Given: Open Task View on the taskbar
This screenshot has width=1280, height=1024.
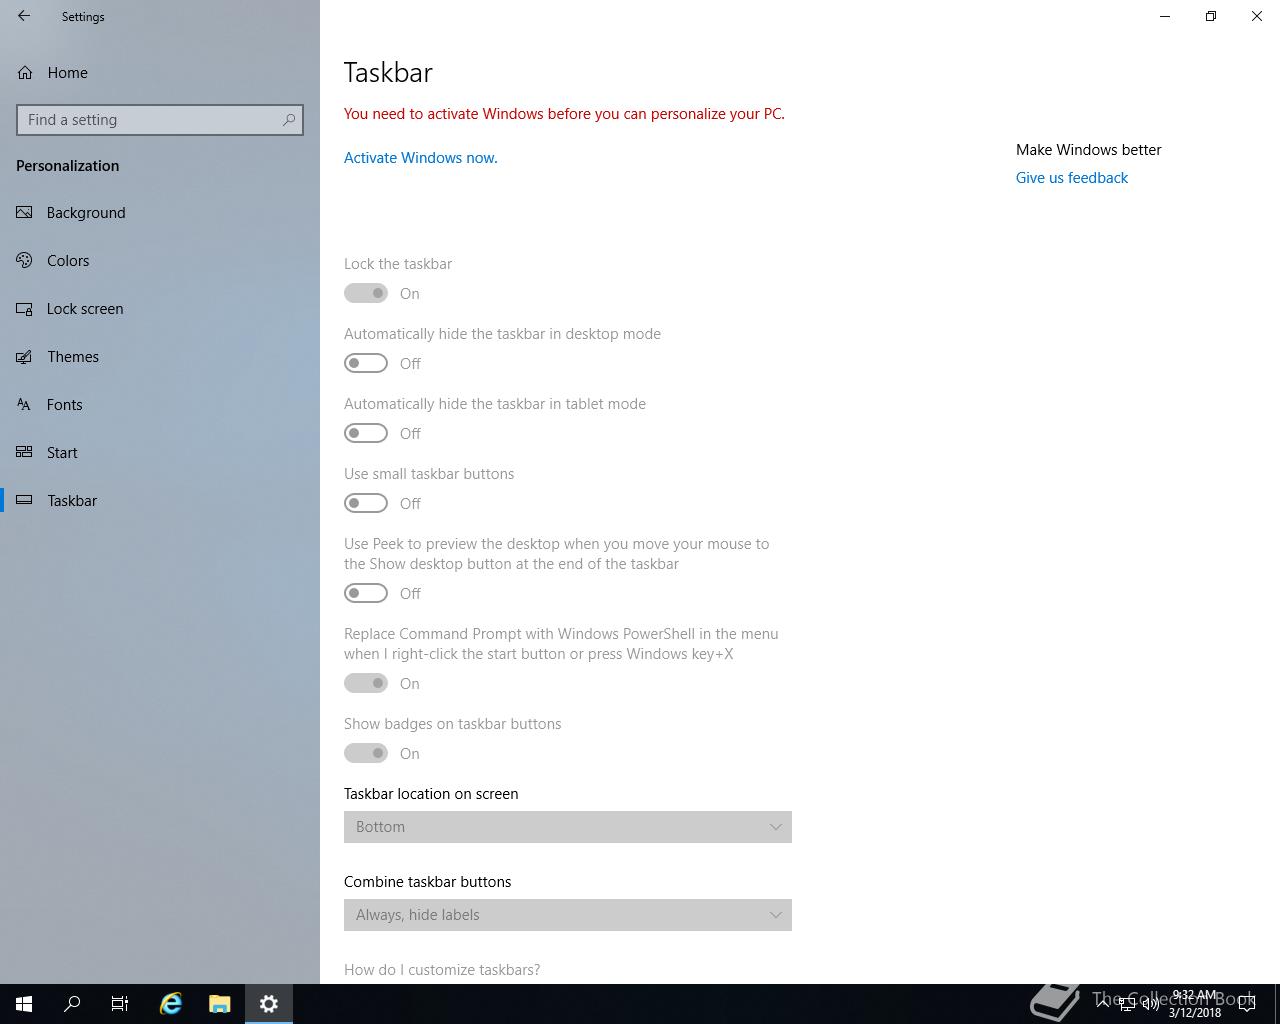Looking at the screenshot, I should pos(120,1004).
